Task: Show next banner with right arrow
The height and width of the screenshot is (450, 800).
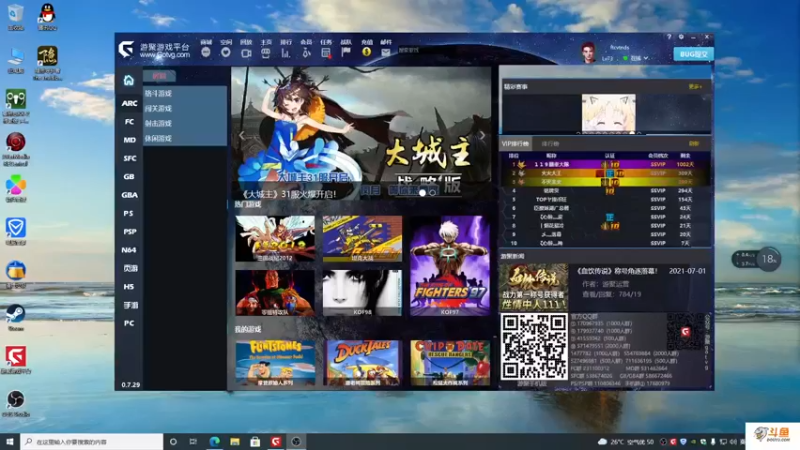Action: 481,135
